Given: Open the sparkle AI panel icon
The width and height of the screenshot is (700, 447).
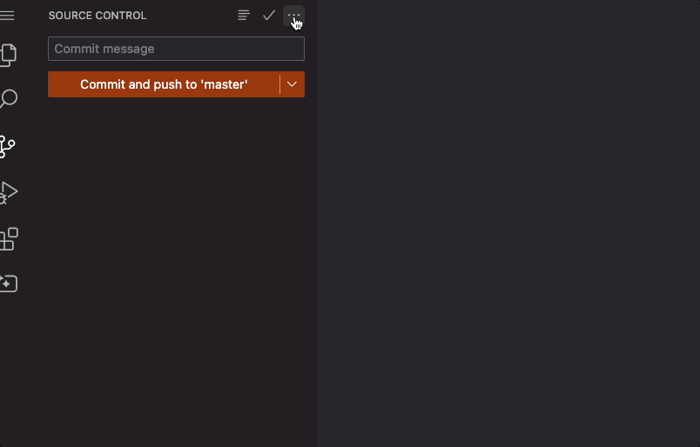Looking at the screenshot, I should (8, 284).
